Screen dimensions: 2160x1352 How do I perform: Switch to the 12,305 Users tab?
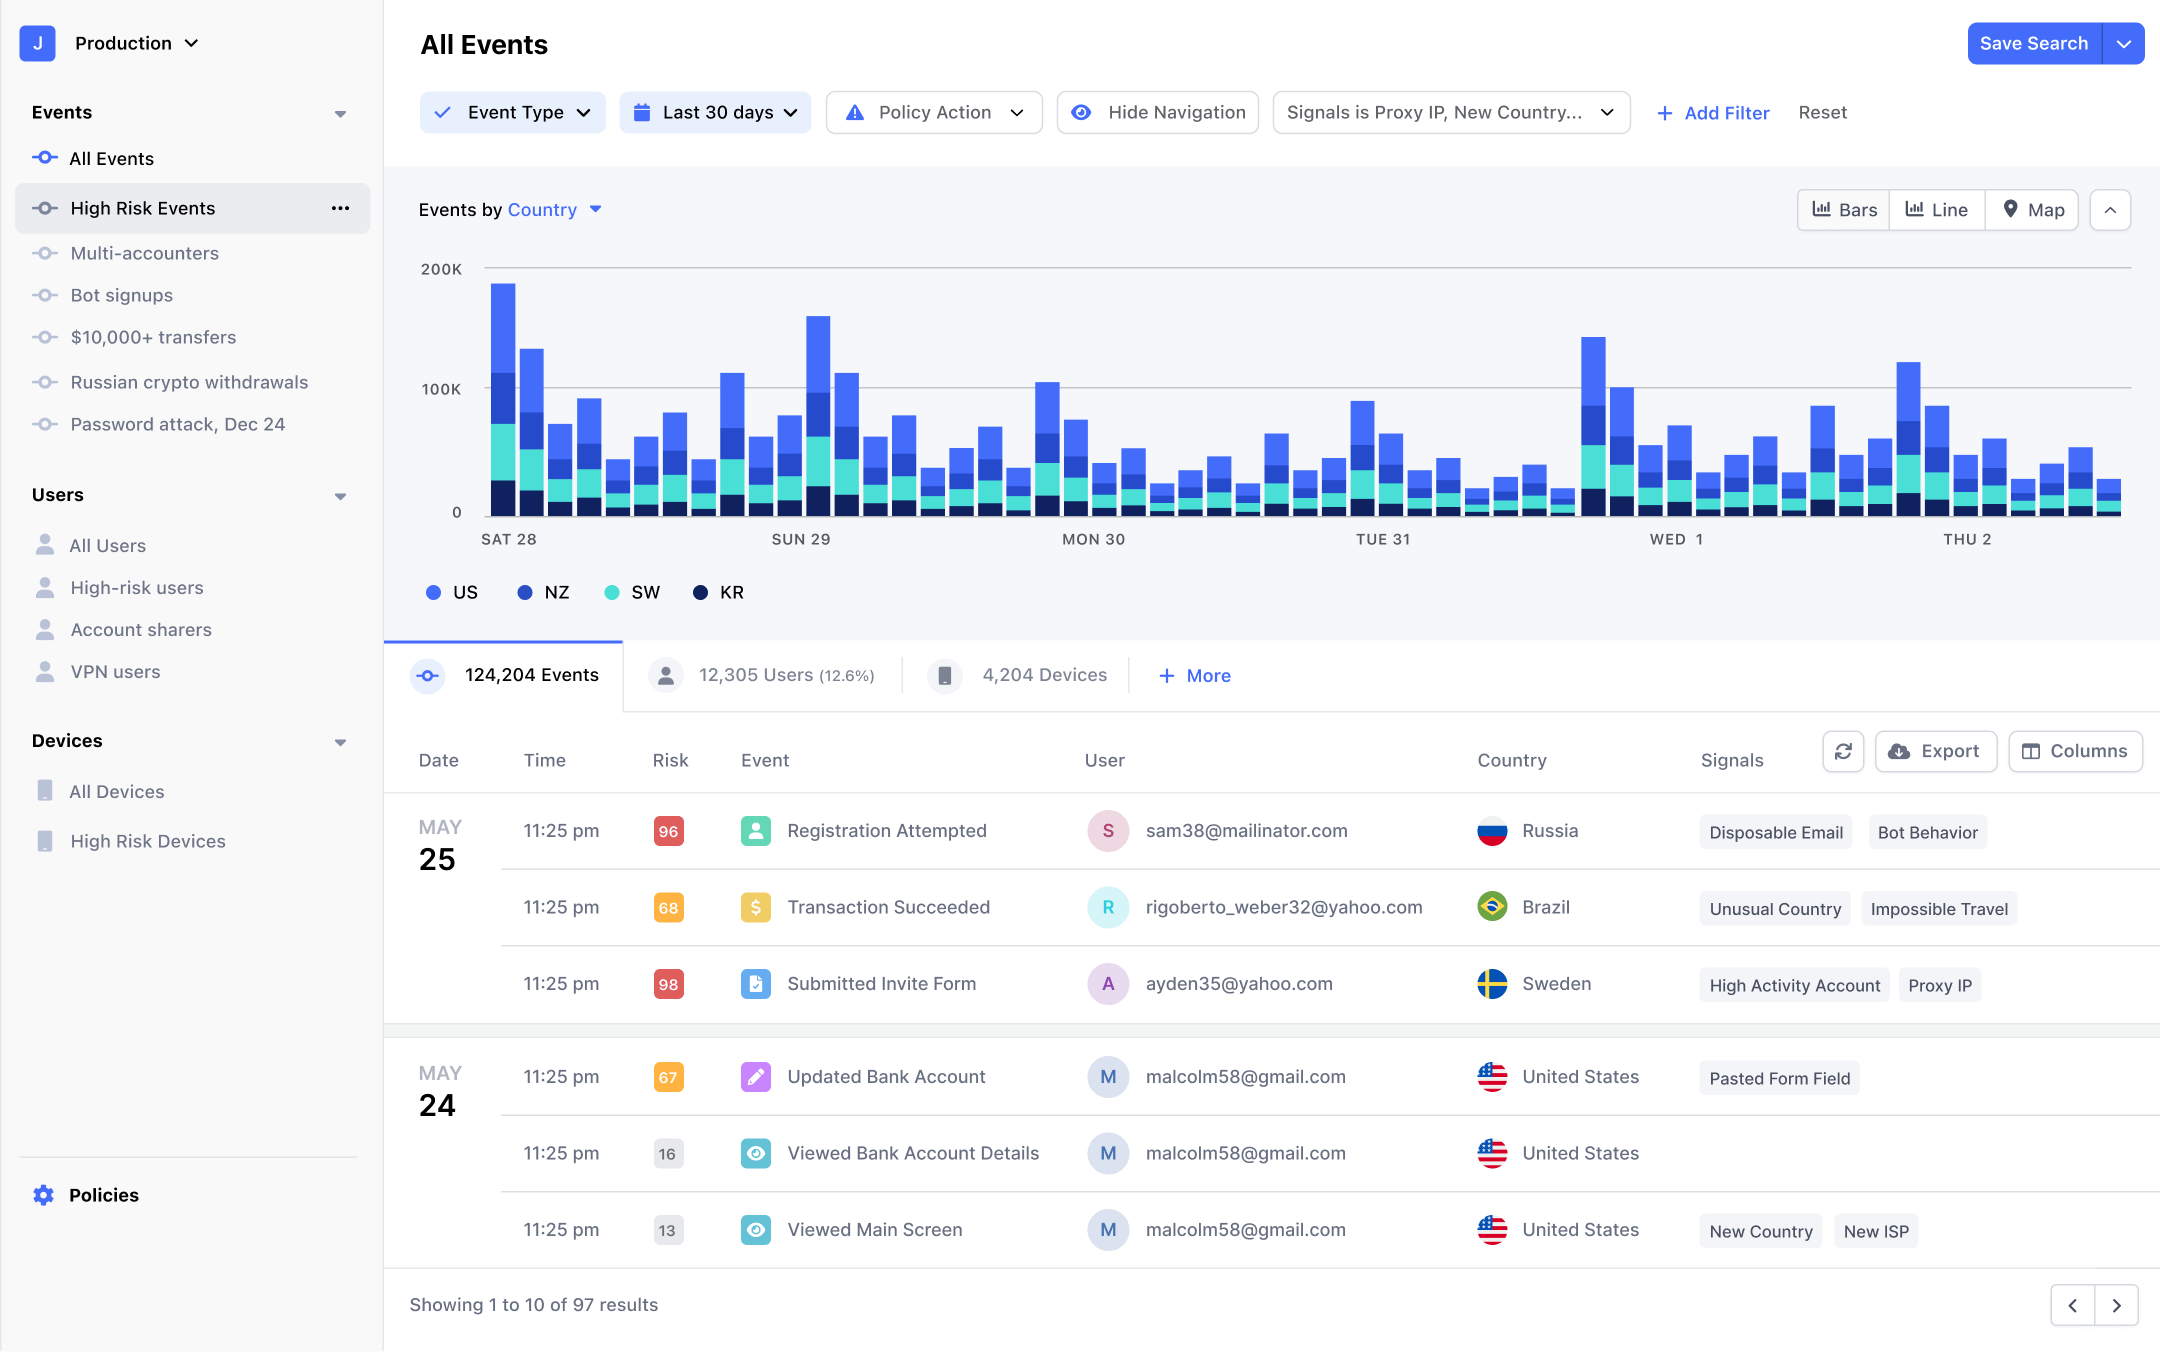click(x=762, y=675)
